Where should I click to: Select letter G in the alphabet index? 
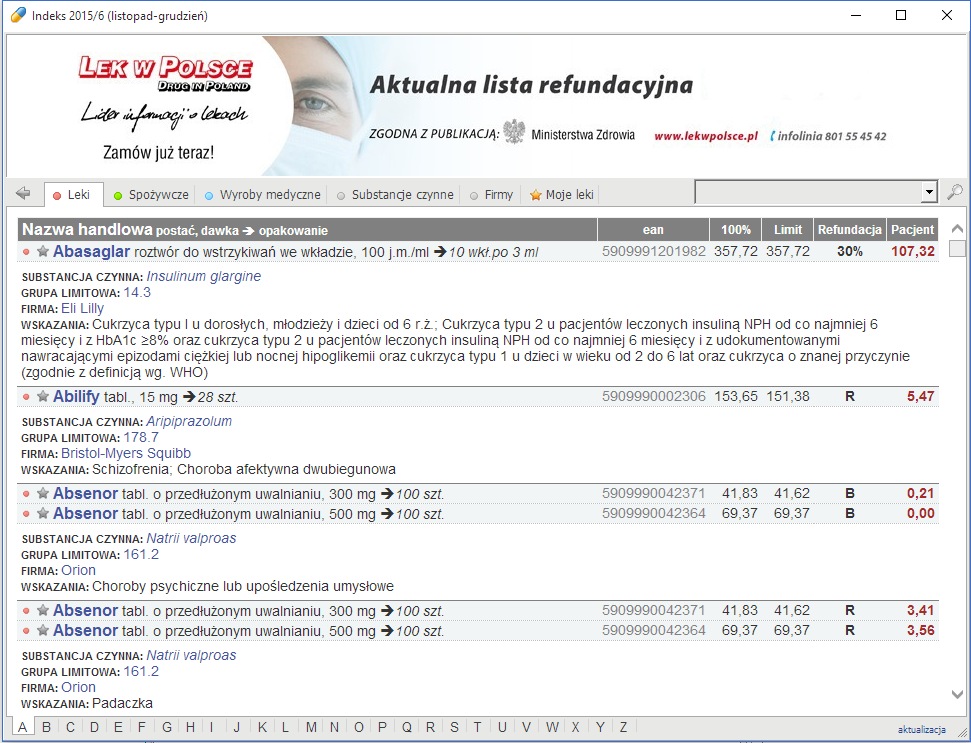167,727
